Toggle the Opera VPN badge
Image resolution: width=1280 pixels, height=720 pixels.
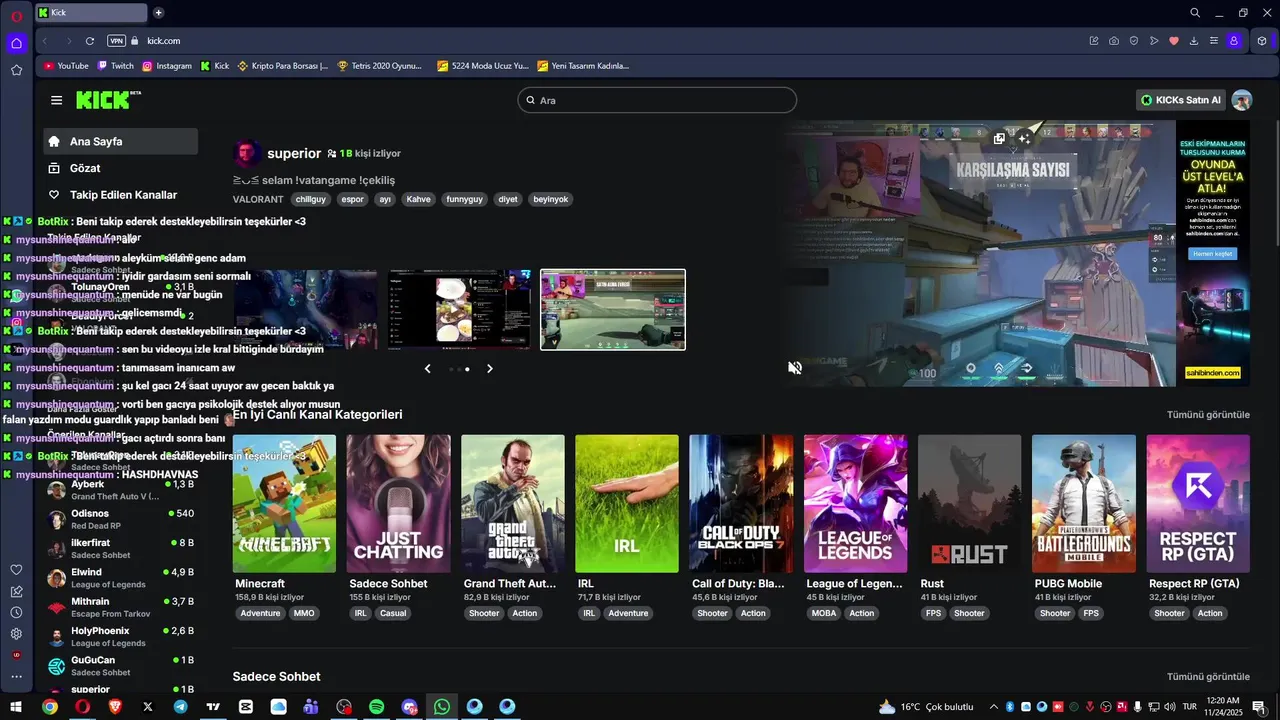116,41
